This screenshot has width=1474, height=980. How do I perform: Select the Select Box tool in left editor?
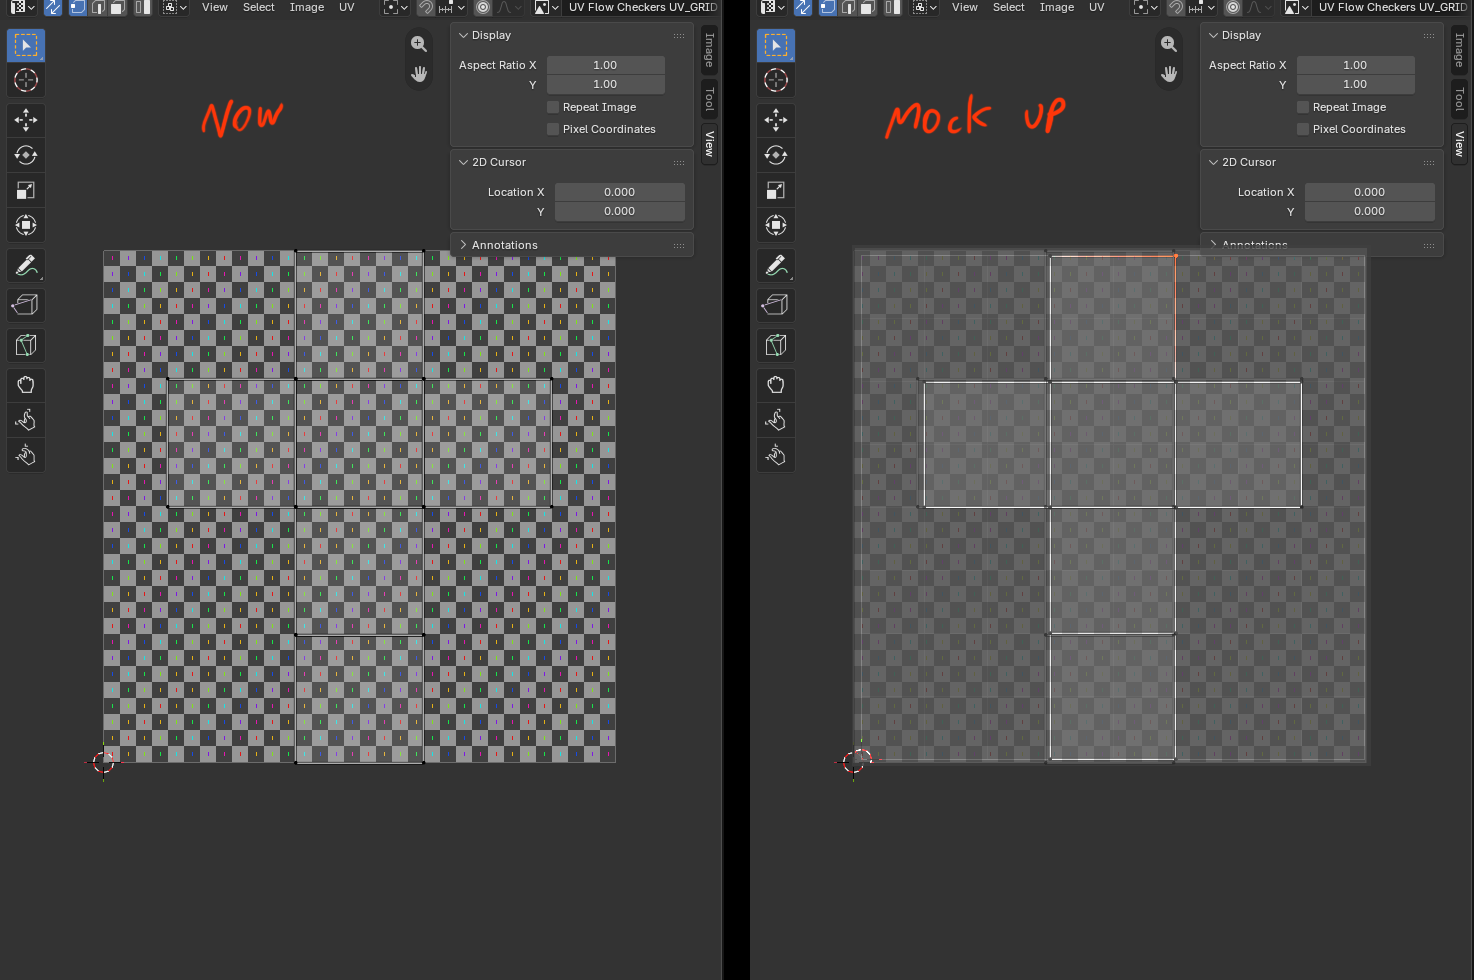click(x=26, y=45)
